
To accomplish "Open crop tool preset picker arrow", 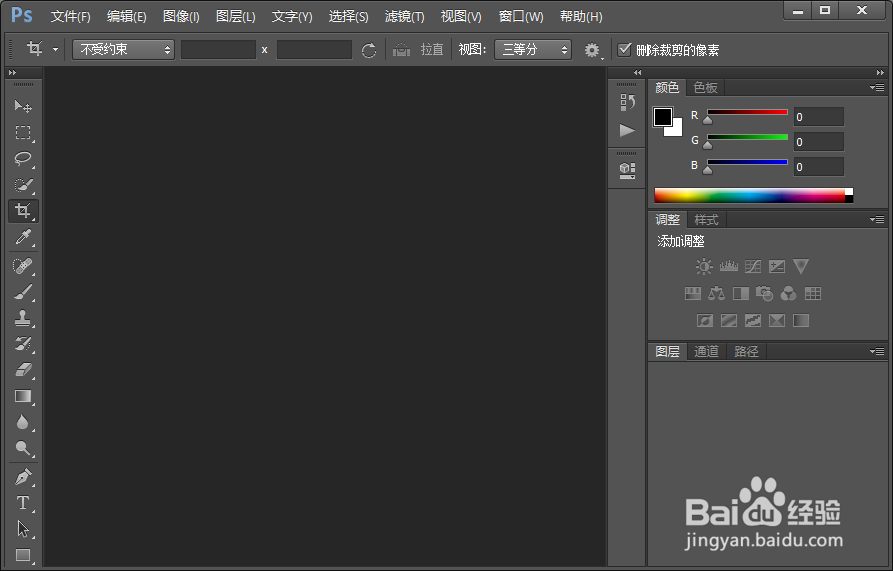I will (55, 50).
